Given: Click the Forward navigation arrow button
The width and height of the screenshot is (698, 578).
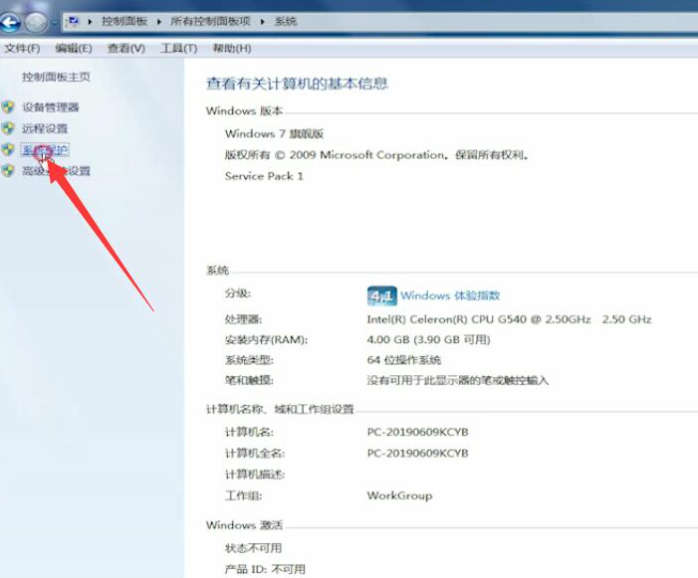Looking at the screenshot, I should point(36,21).
